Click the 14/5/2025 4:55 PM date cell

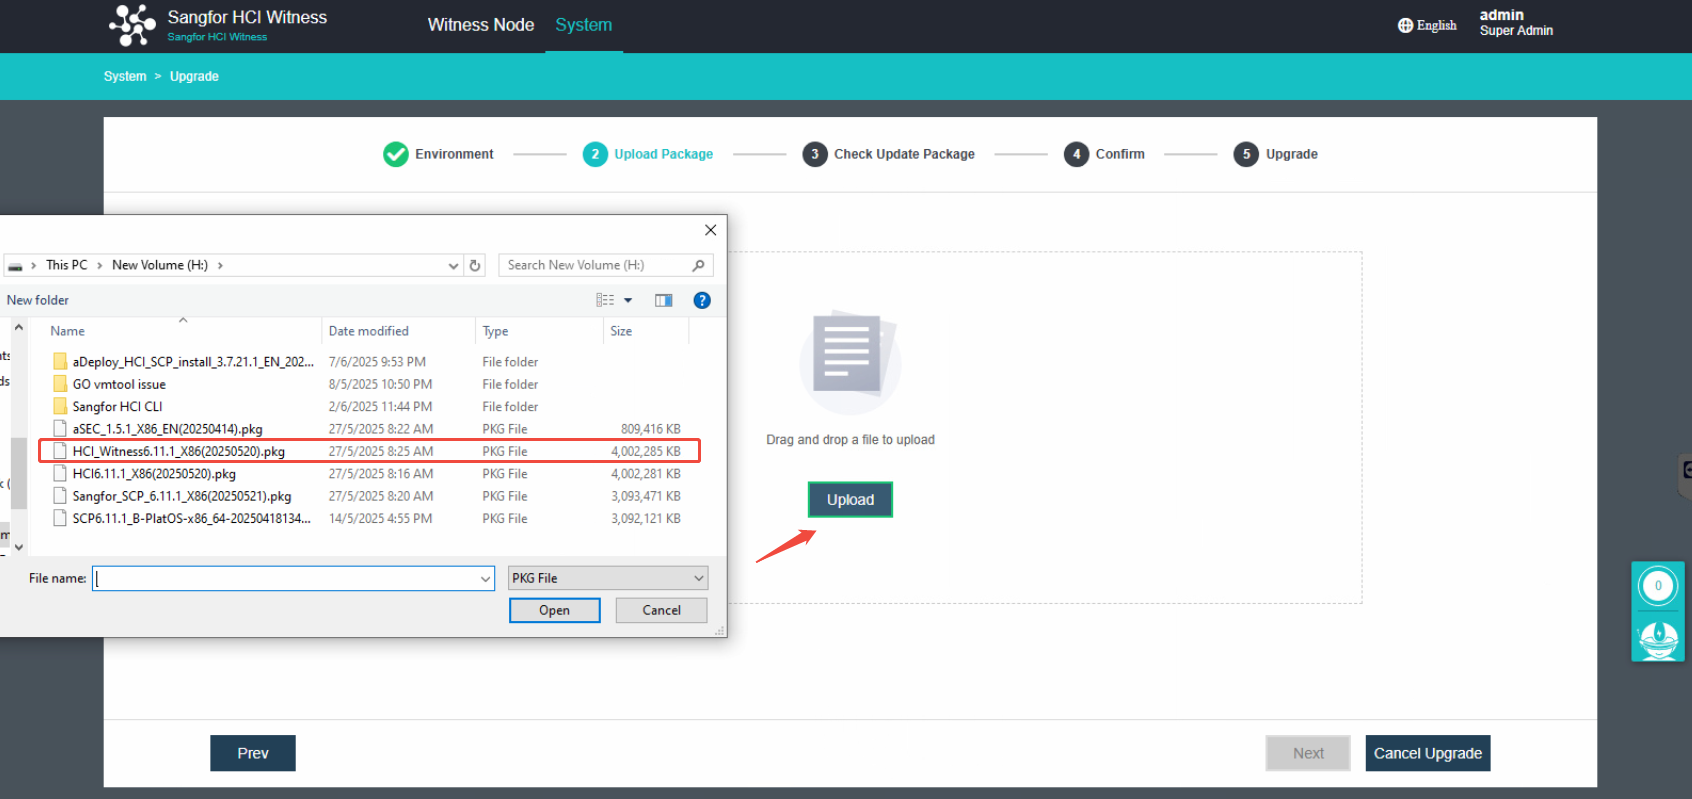coord(381,518)
